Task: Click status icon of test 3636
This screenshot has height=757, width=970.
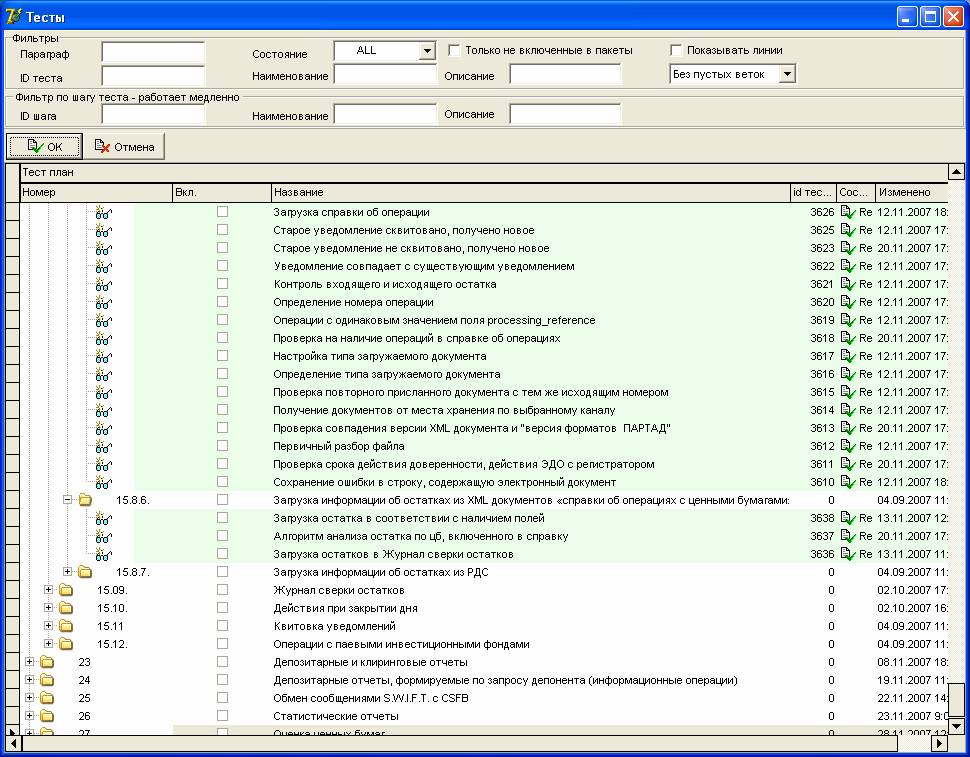Action: click(x=848, y=554)
